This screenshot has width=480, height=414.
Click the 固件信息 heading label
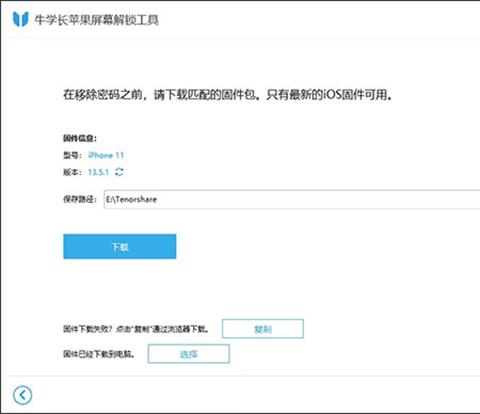pyautogui.click(x=80, y=138)
